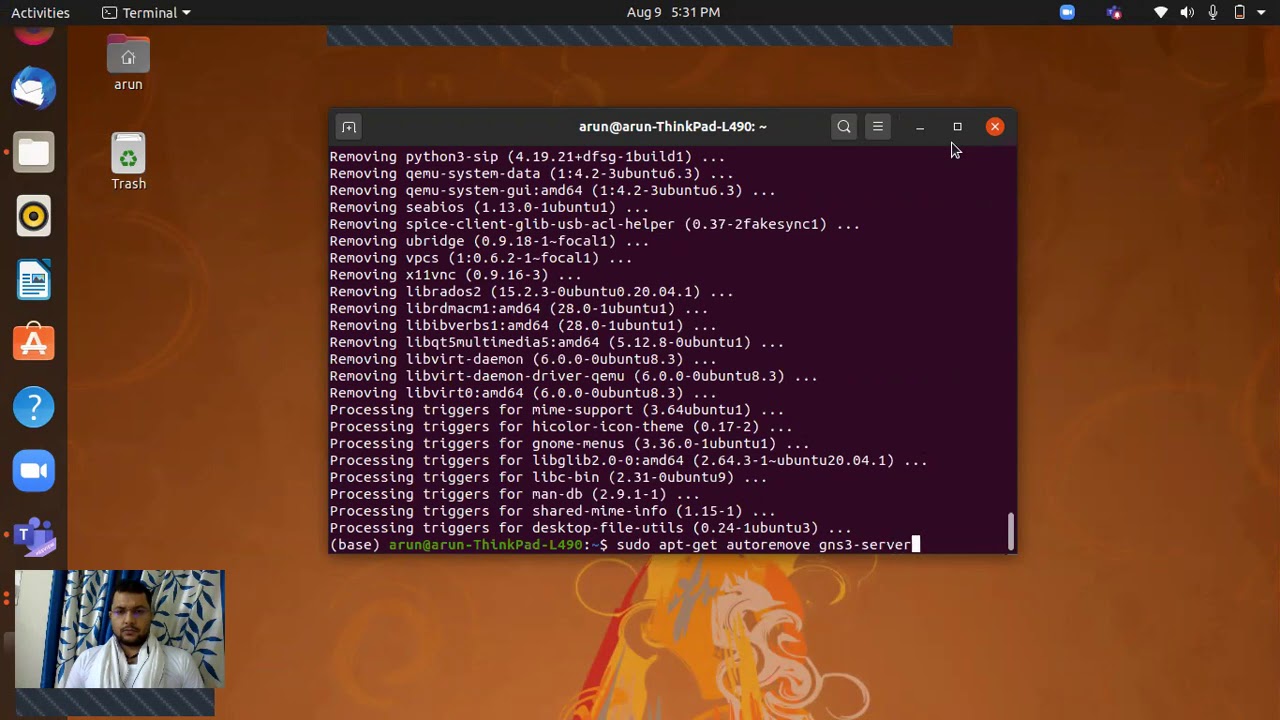Click 'Processing triggers for hicolor-icon-theme' line
This screenshot has height=720, width=1280.
(561, 427)
